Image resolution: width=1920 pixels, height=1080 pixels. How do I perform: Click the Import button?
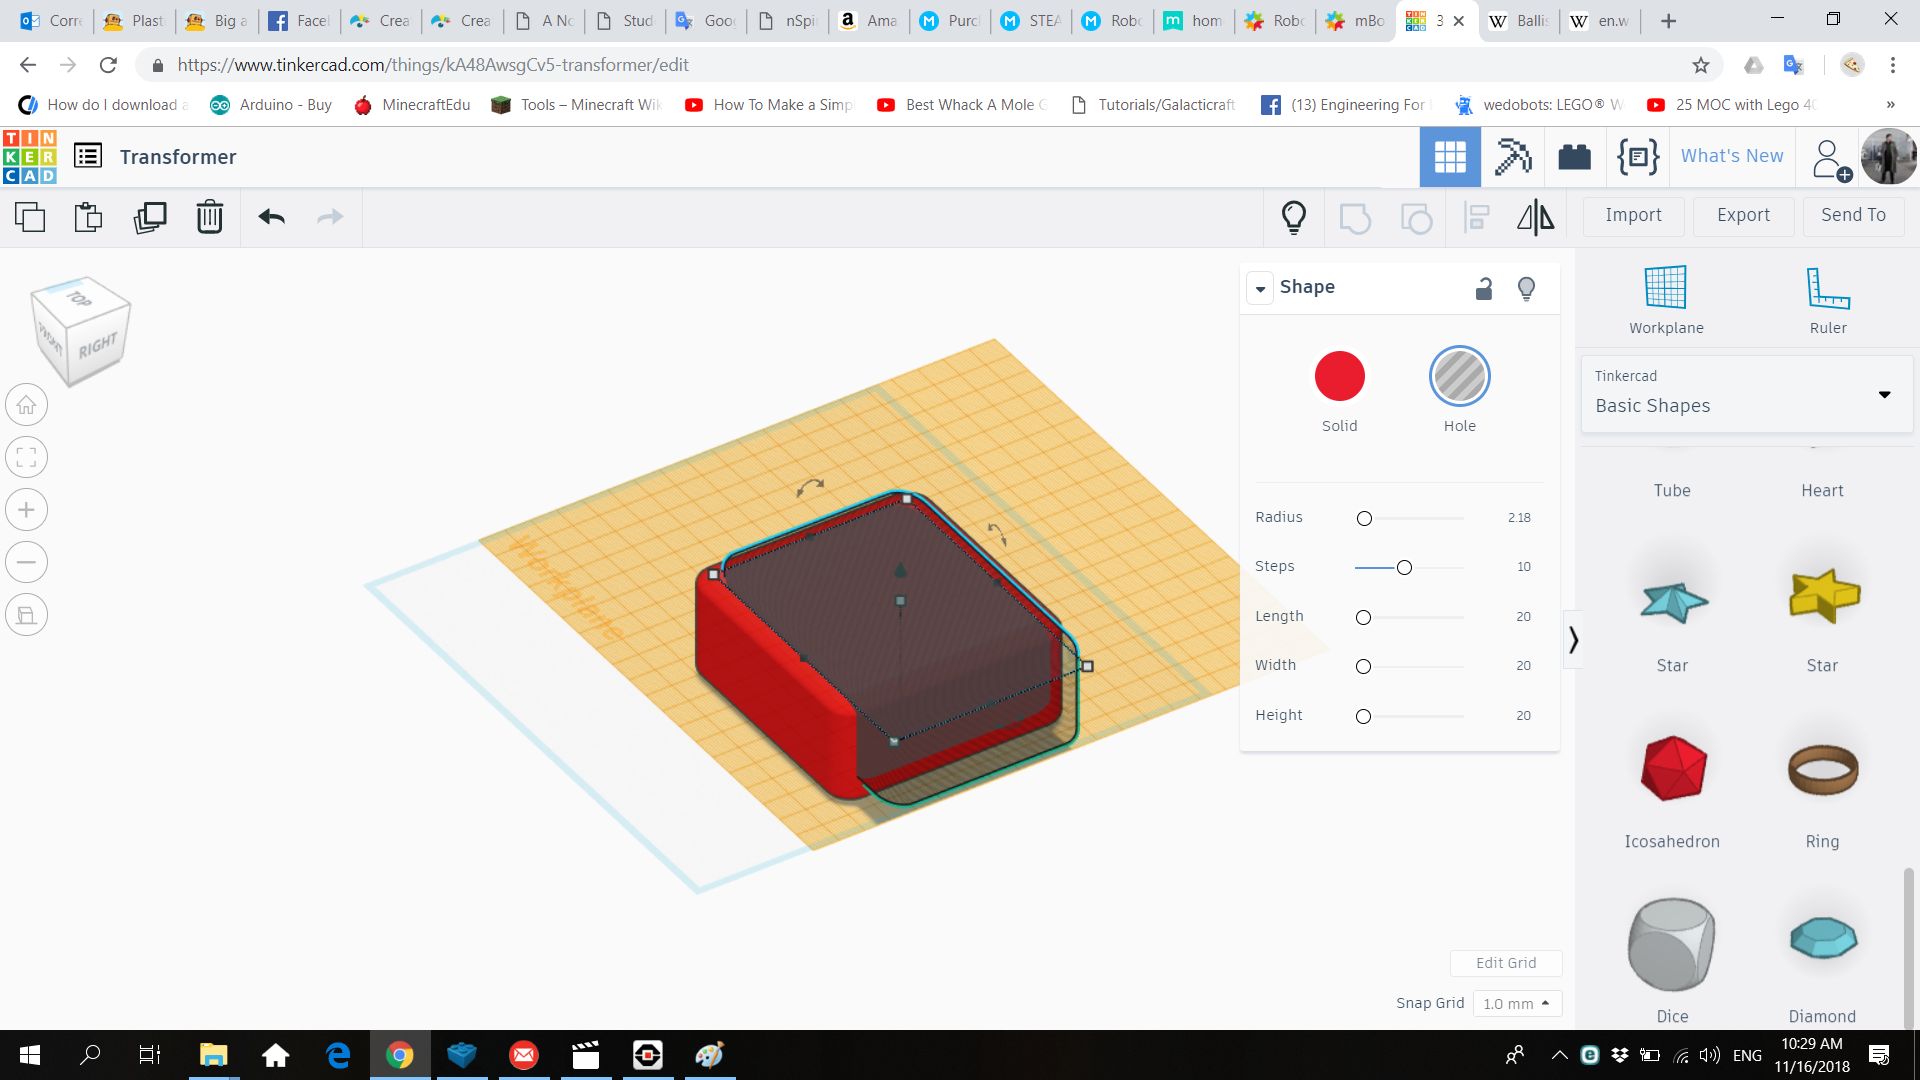pyautogui.click(x=1633, y=215)
